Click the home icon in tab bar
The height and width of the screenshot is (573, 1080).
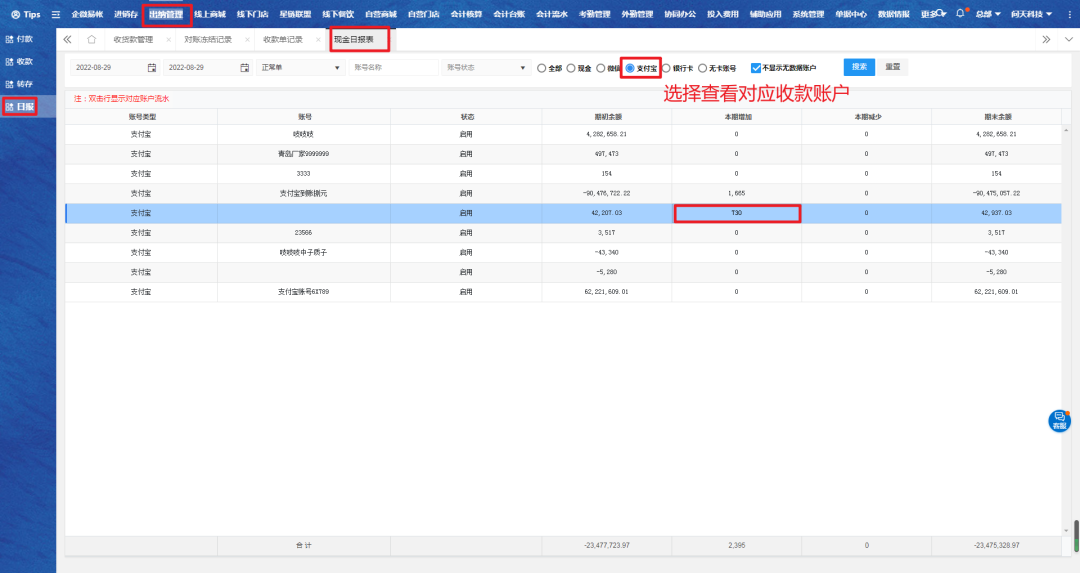(x=92, y=40)
